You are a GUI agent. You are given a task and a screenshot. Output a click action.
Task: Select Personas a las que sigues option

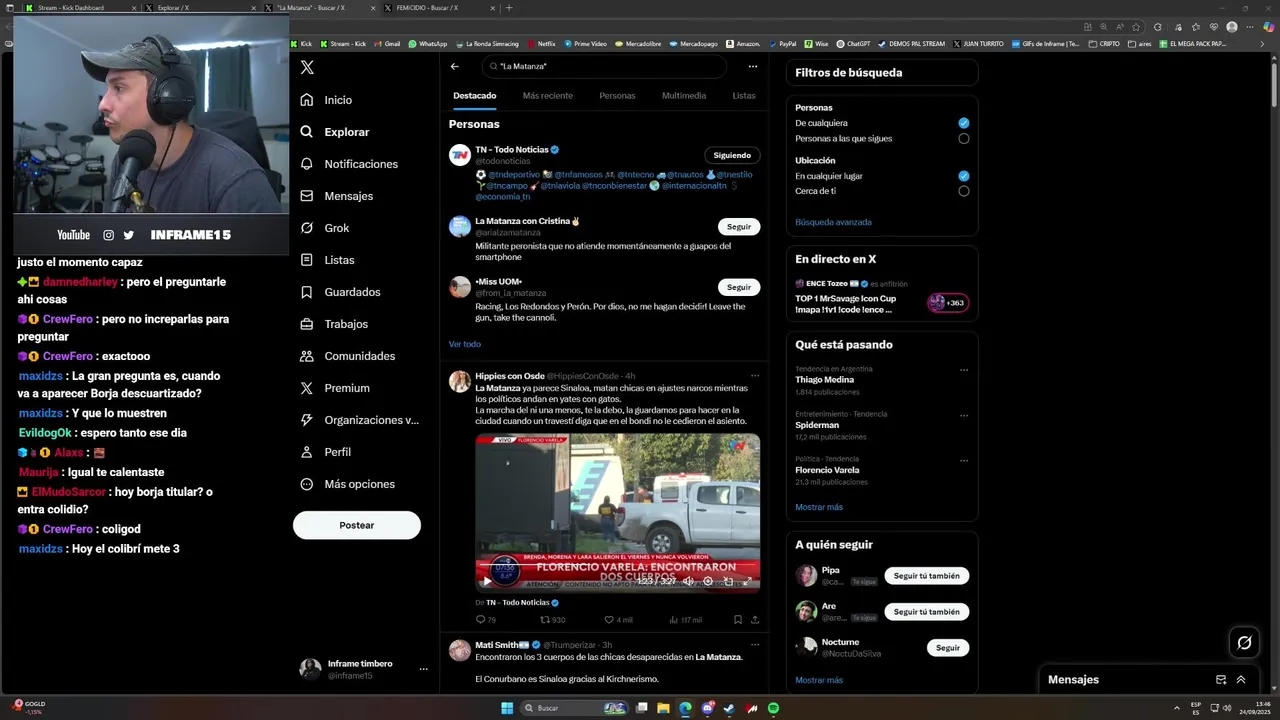[x=964, y=139]
